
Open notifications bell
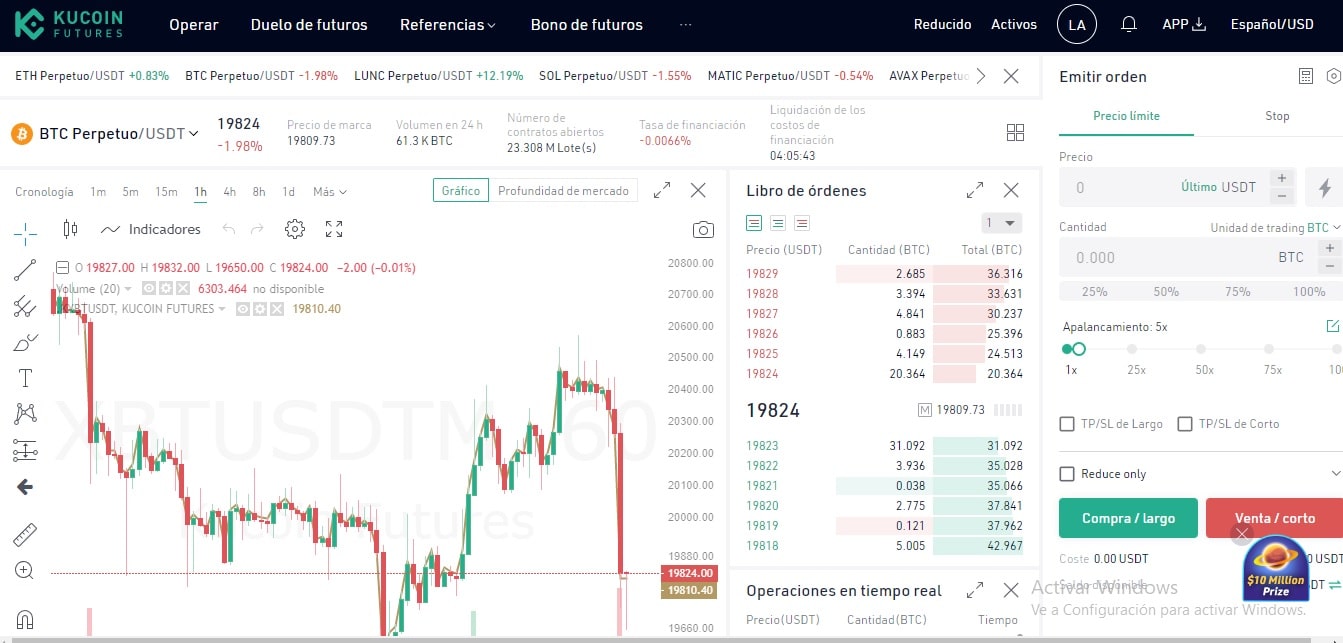pos(1129,24)
